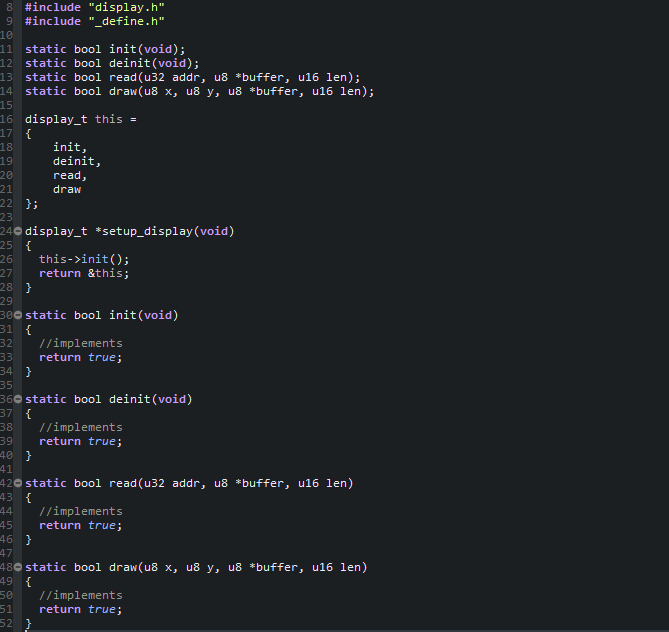Click the read prototype on line 13
This screenshot has width=669, height=632.
click(x=192, y=78)
